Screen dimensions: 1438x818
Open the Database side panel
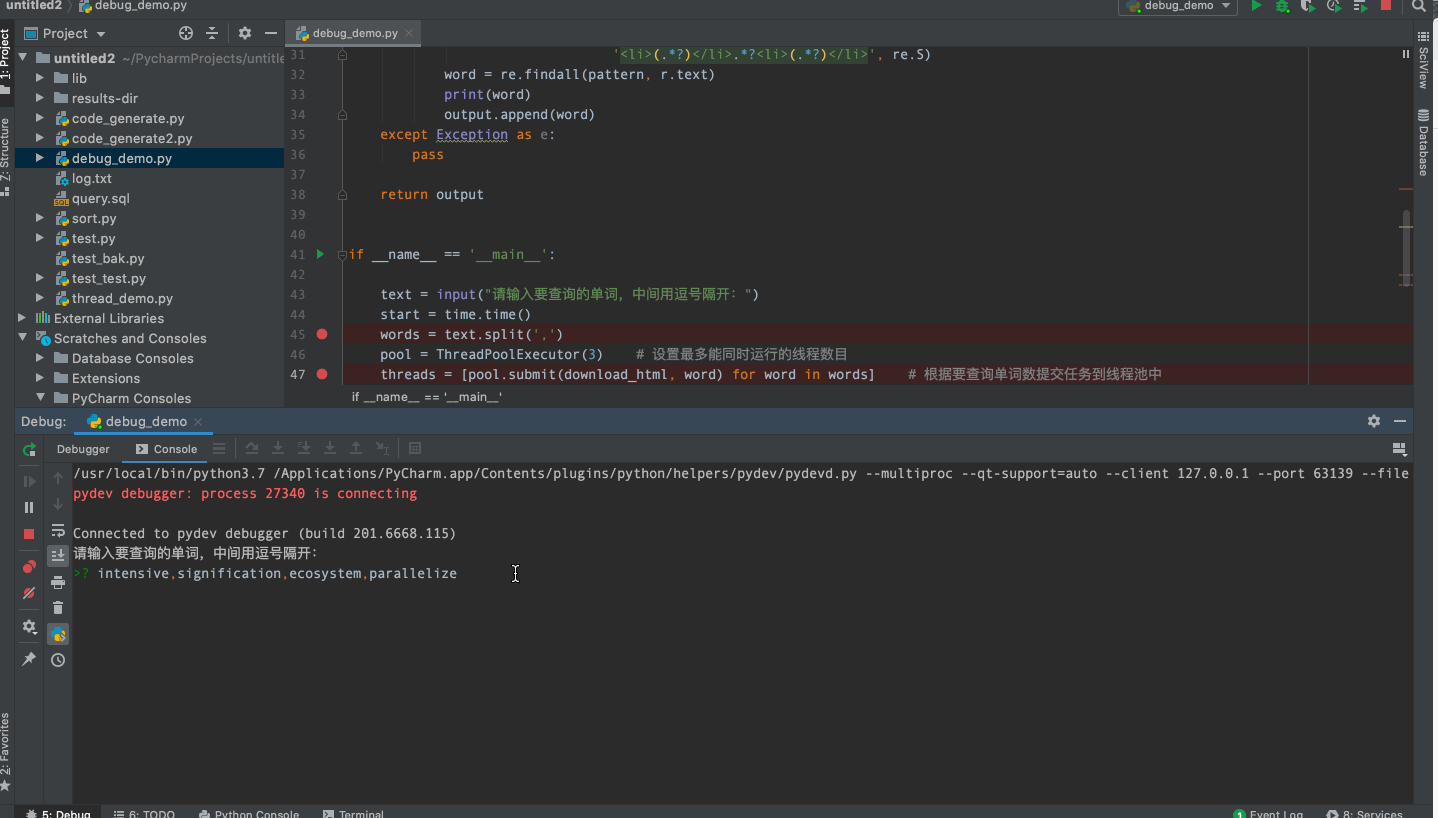(x=1423, y=143)
